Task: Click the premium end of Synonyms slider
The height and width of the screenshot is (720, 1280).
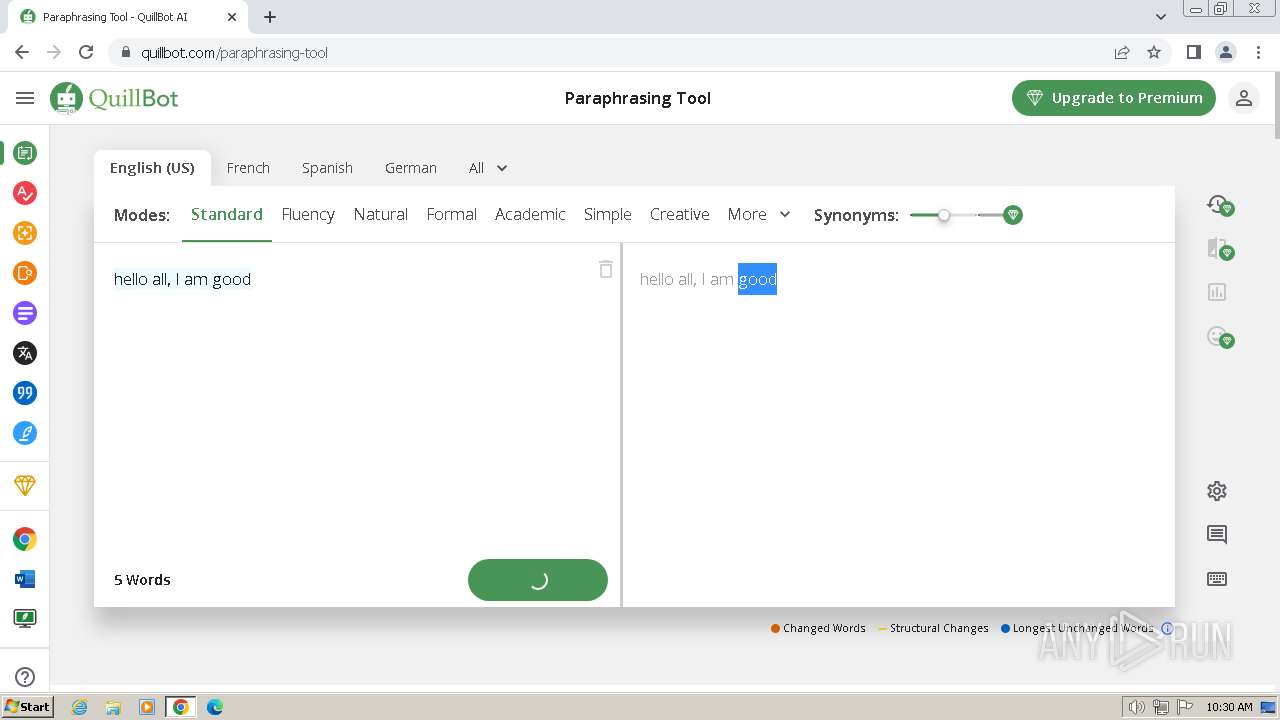Action: click(1013, 215)
